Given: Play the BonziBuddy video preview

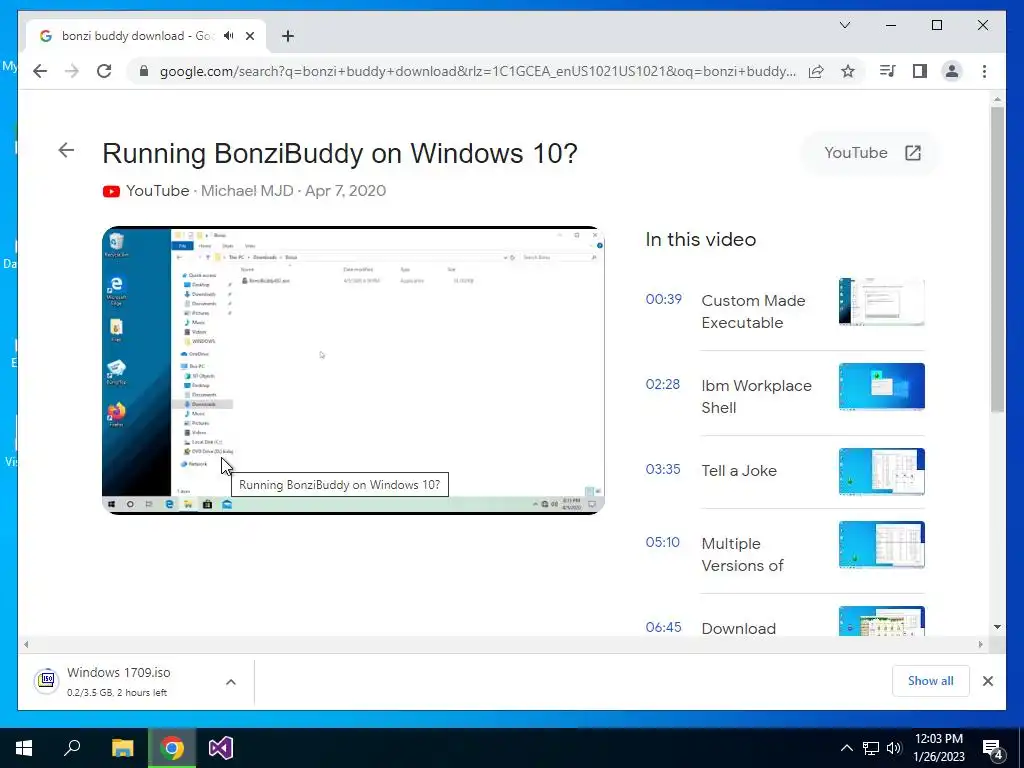Looking at the screenshot, I should point(353,370).
